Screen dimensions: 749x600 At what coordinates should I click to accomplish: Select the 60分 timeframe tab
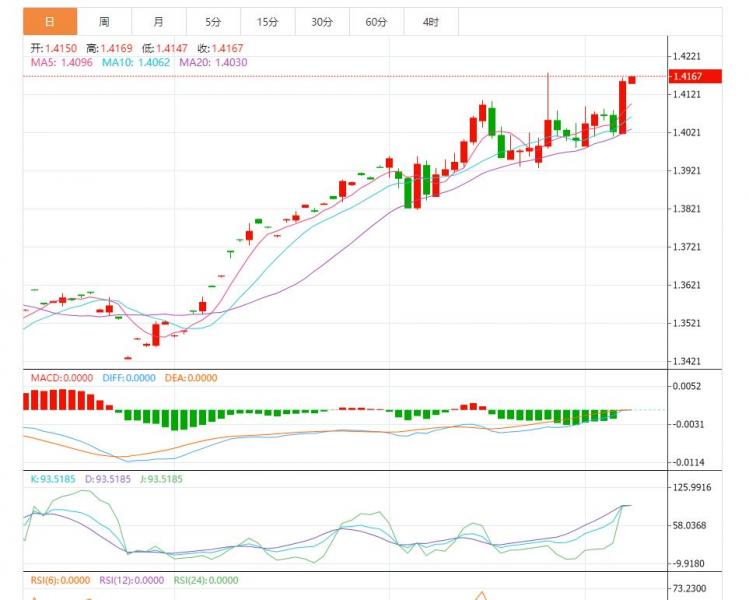pyautogui.click(x=376, y=22)
